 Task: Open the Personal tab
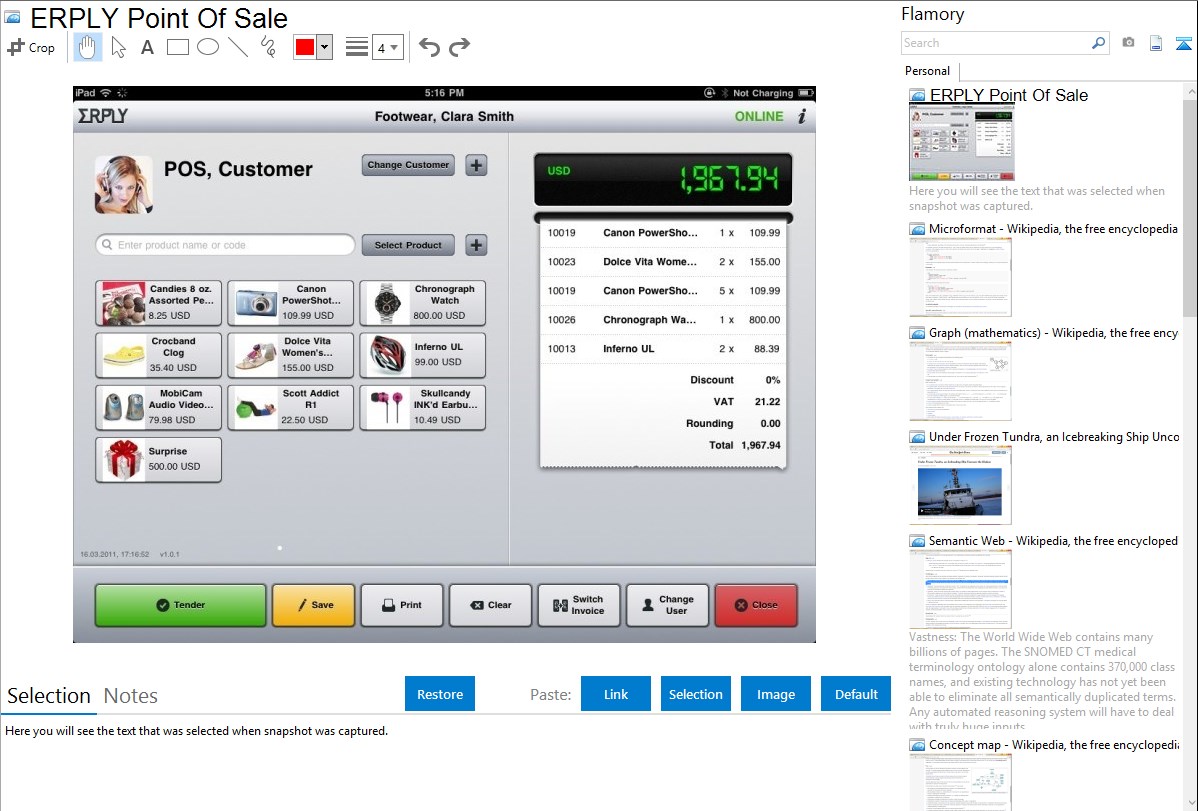point(928,71)
